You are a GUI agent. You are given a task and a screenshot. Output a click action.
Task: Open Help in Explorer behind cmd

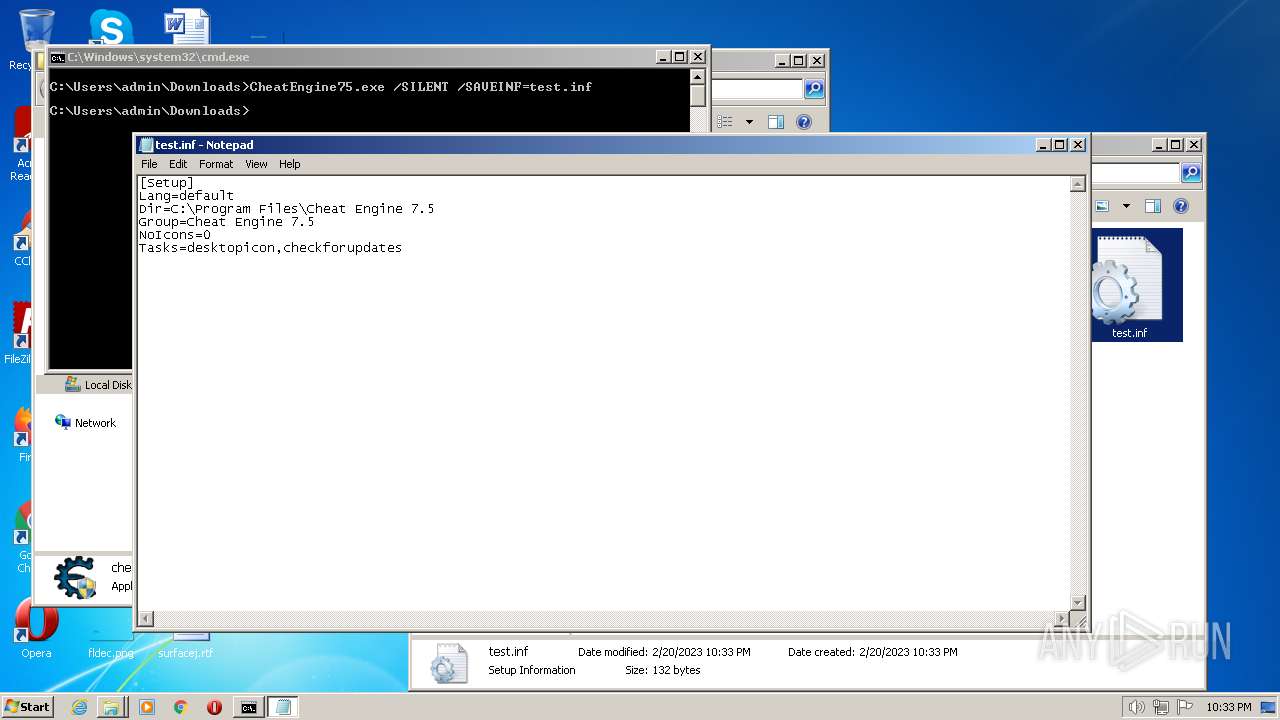[803, 122]
